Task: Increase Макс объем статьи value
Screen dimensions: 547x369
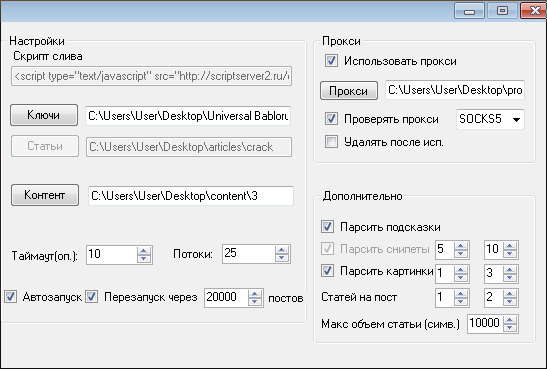Action: click(510, 320)
